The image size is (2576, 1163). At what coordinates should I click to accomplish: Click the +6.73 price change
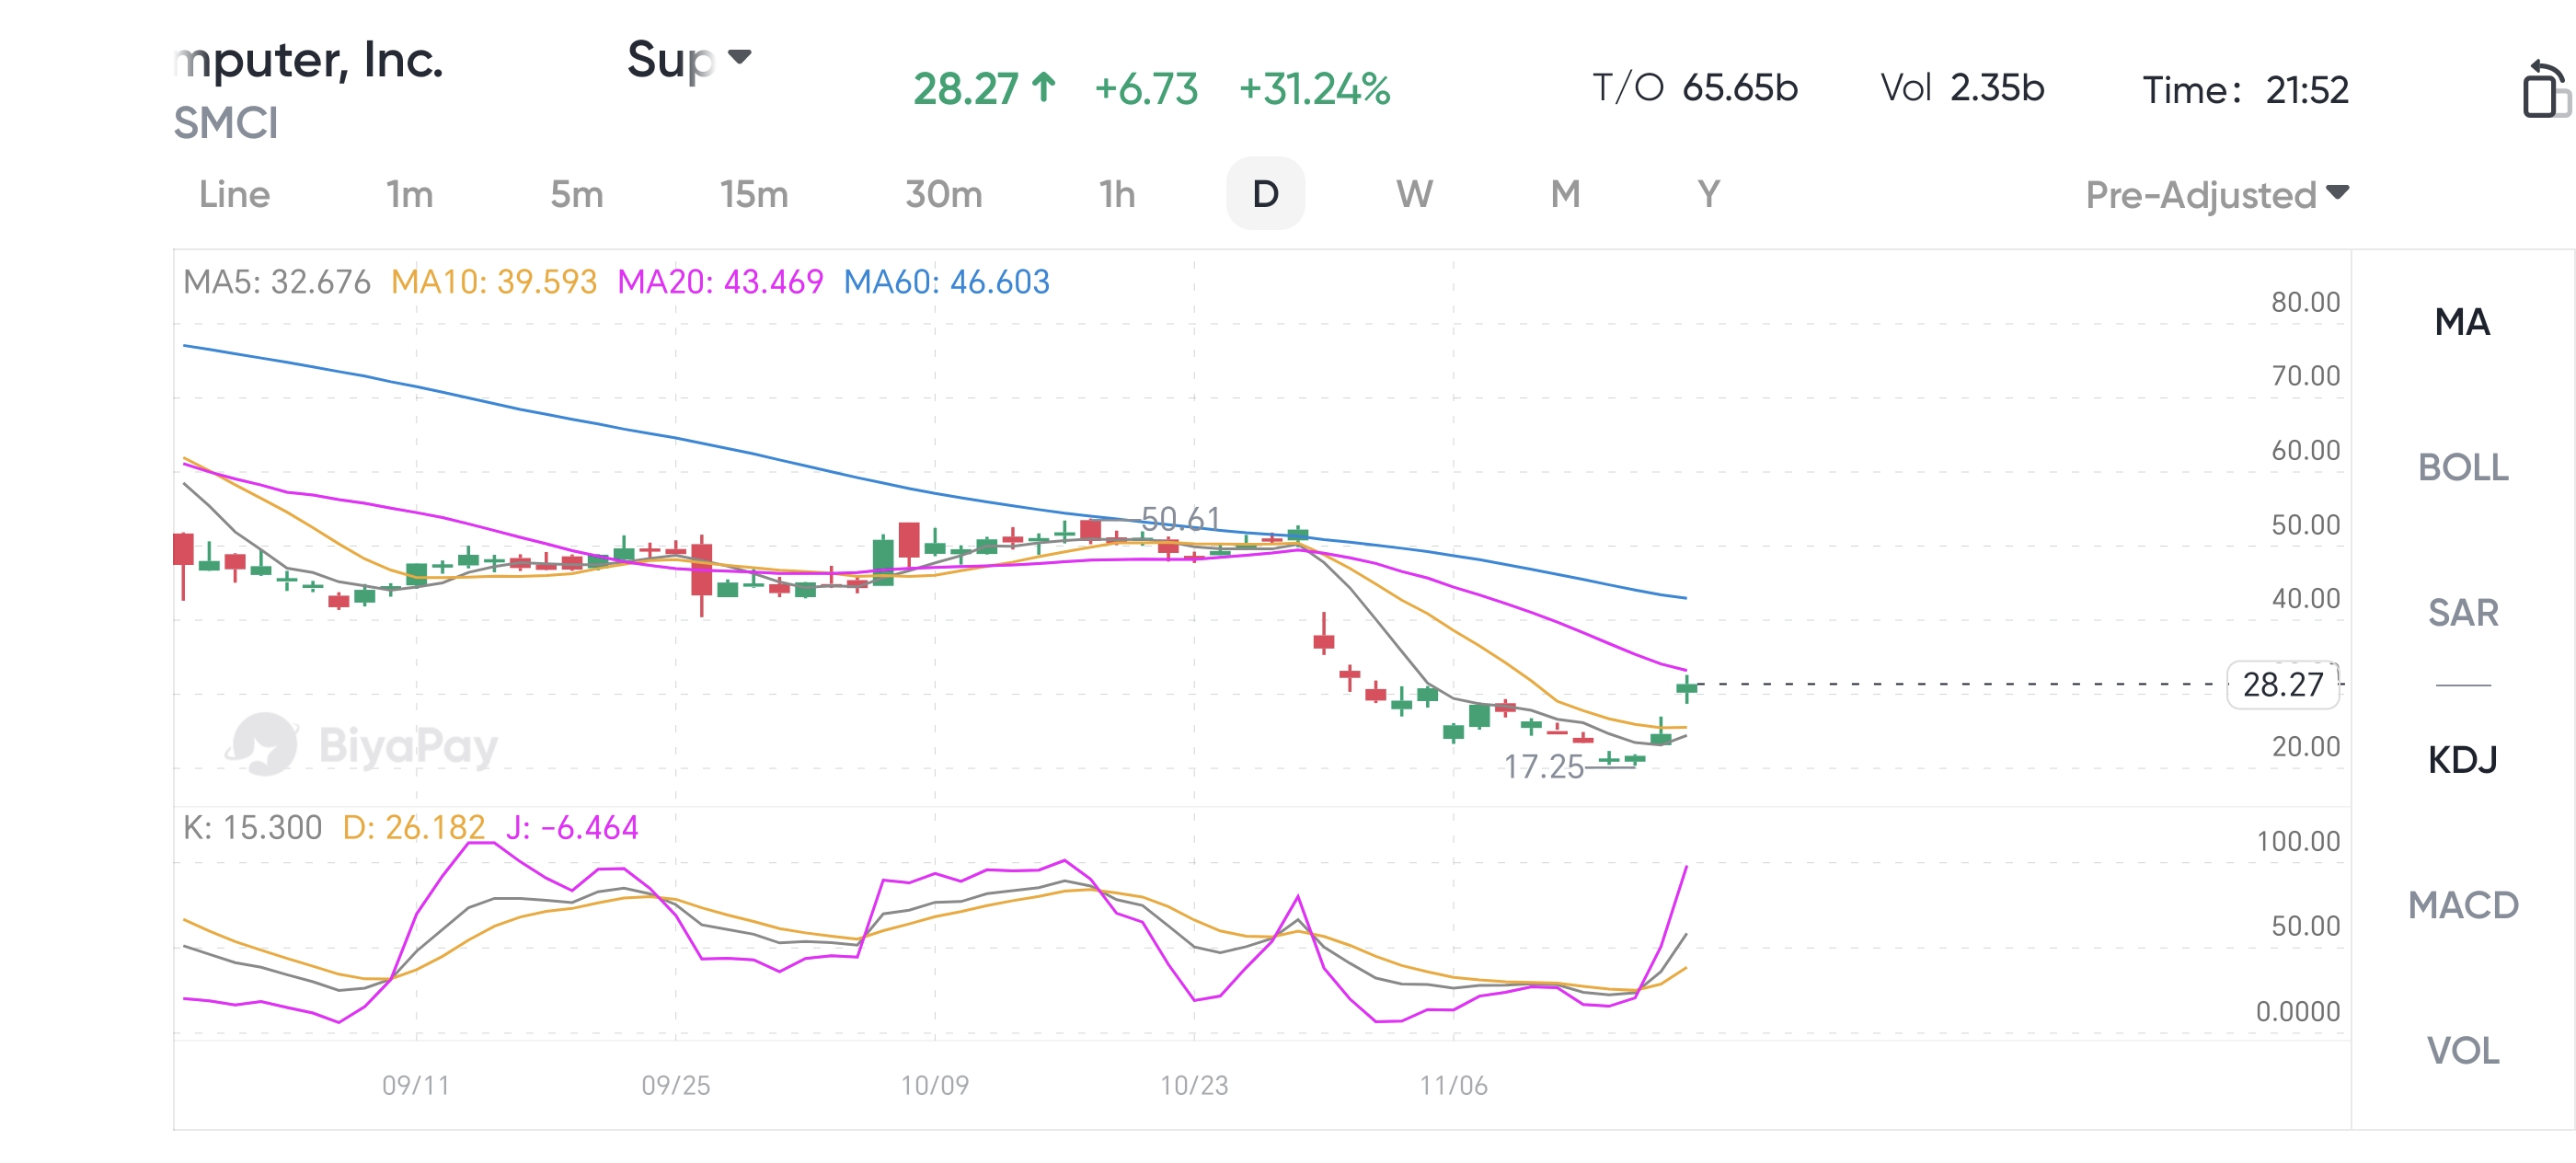point(1146,89)
